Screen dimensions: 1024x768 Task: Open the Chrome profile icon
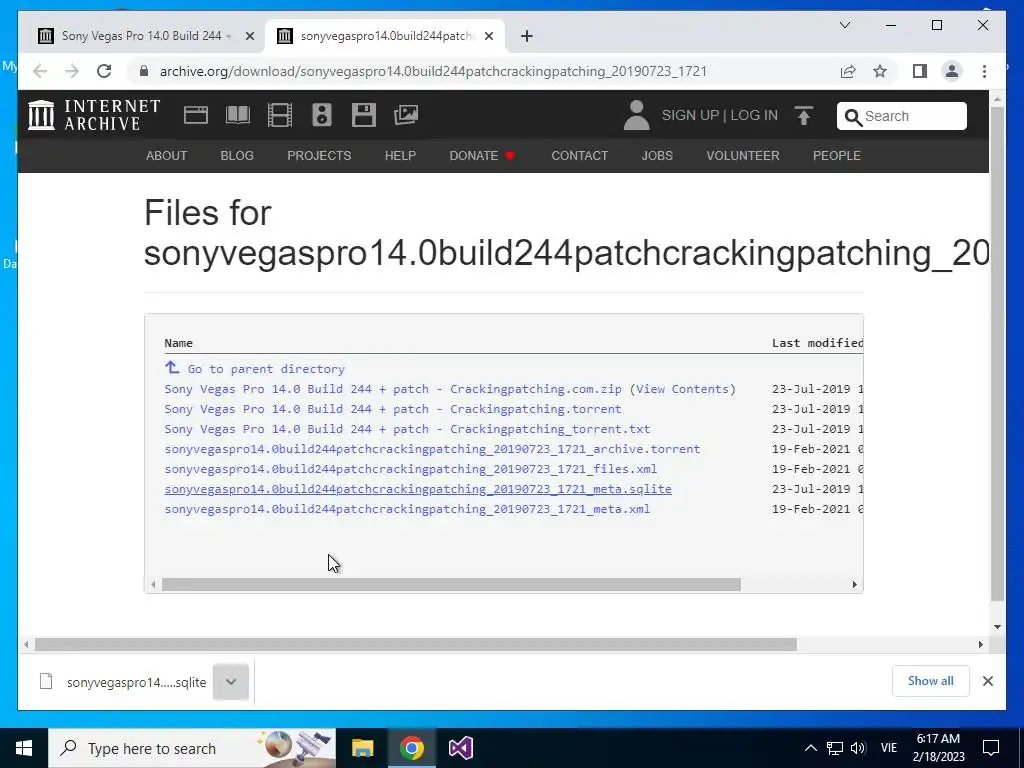[x=952, y=71]
